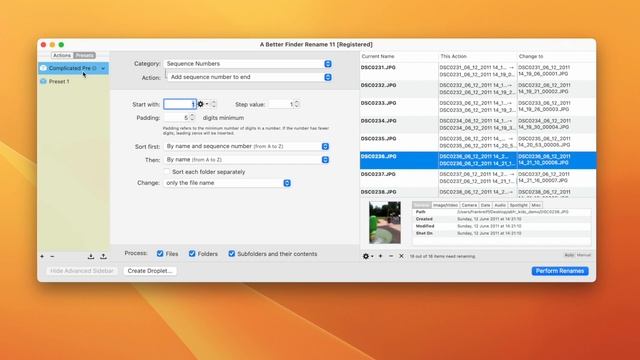Open the Date metadata tab

485,205
